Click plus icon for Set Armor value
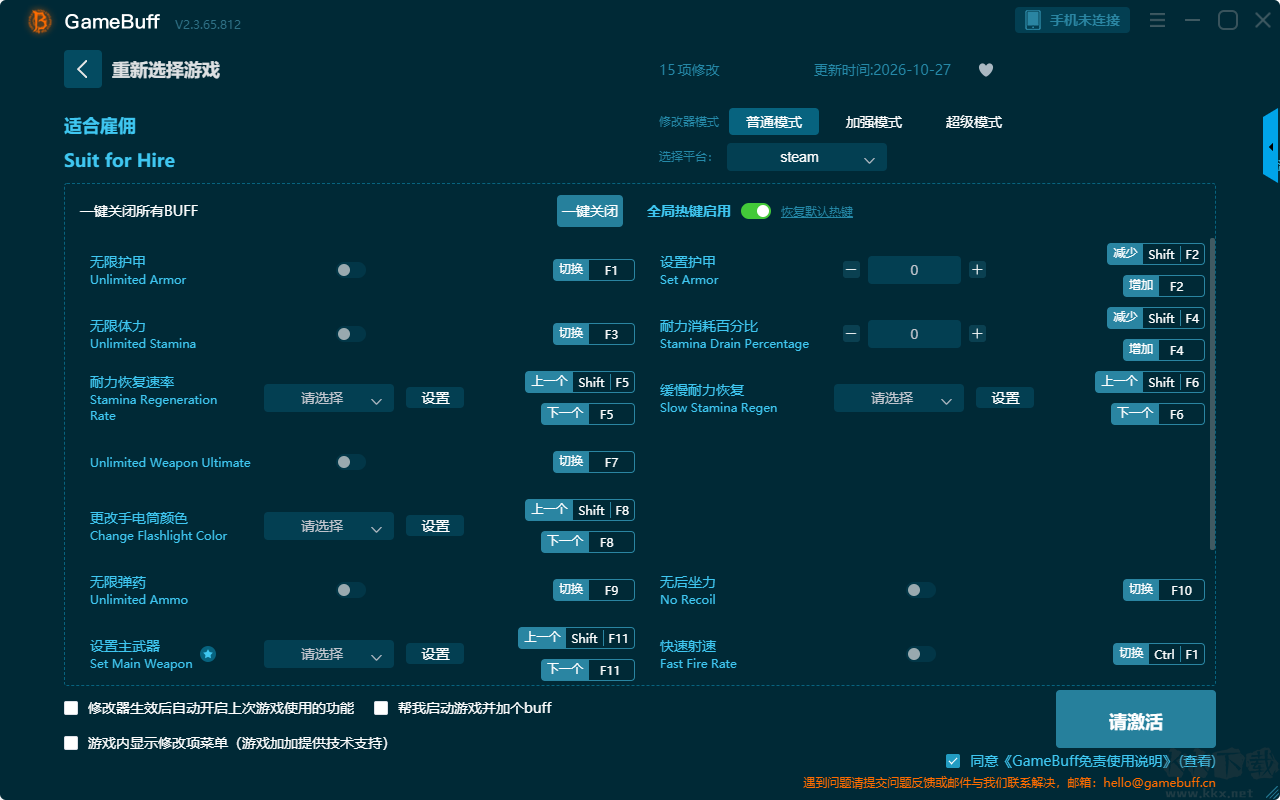1280x800 pixels. coord(977,270)
